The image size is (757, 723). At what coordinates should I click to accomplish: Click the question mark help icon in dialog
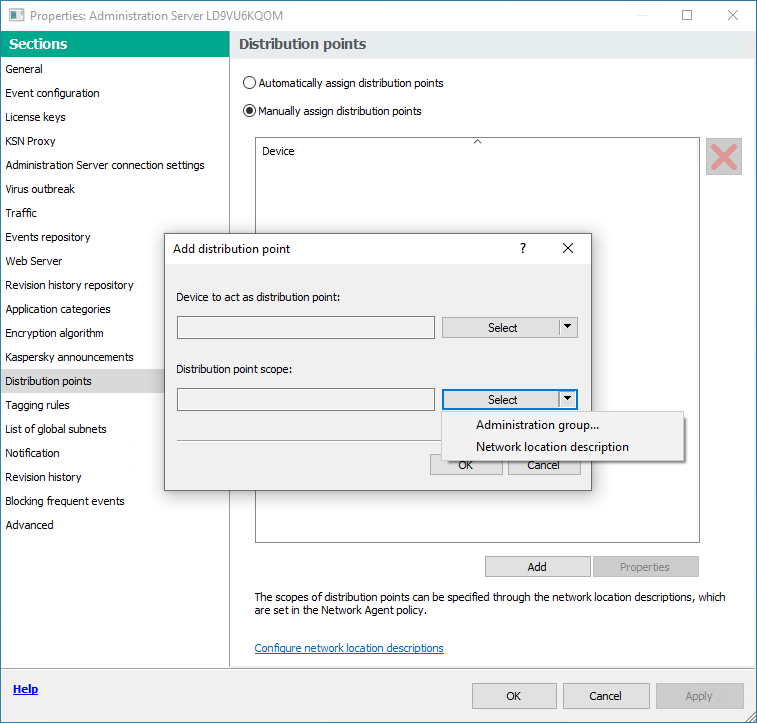(522, 249)
